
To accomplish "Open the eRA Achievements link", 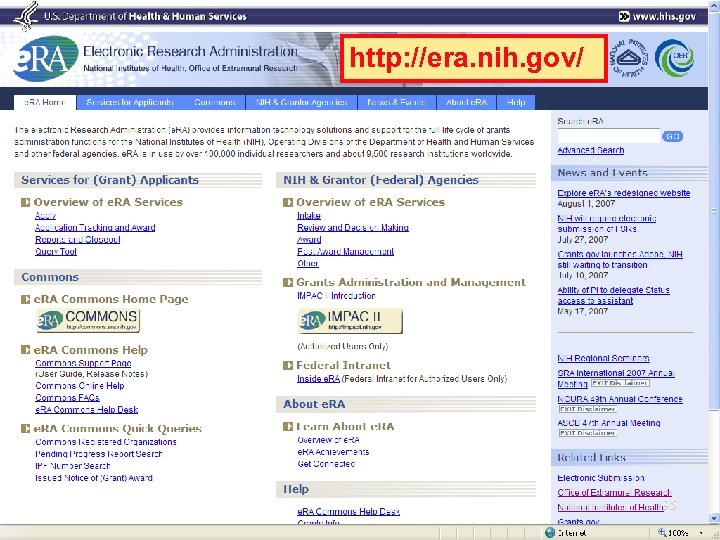I will [x=333, y=452].
